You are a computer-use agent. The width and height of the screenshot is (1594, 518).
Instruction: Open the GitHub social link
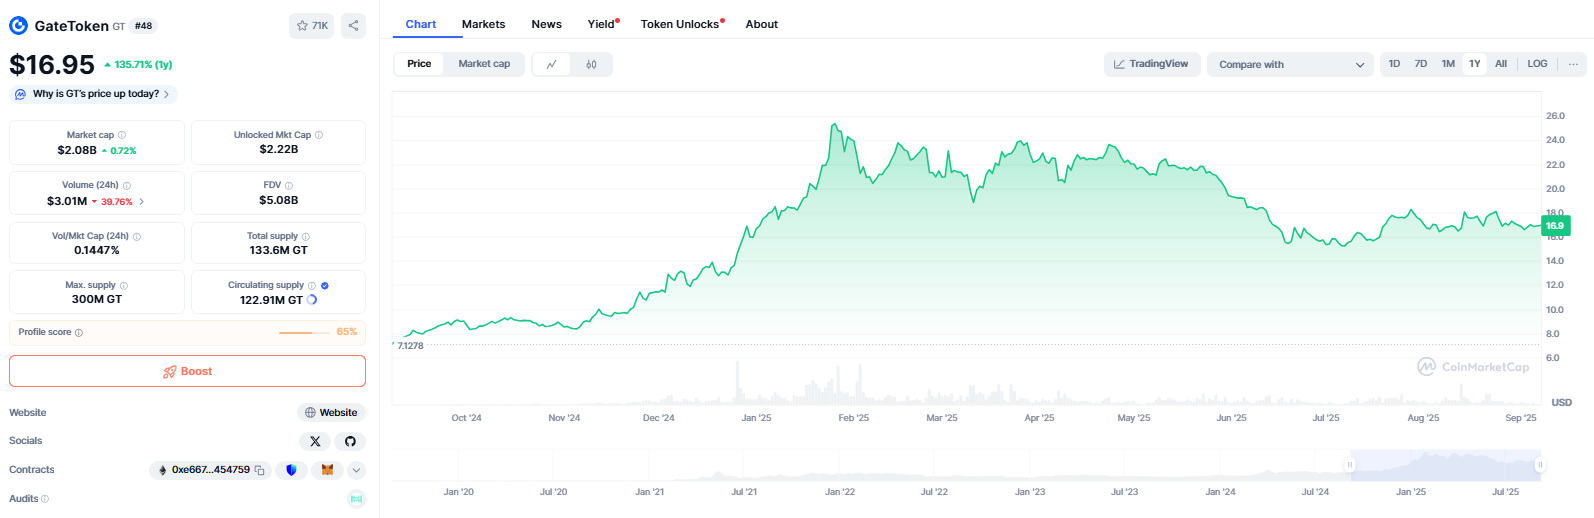(x=350, y=441)
